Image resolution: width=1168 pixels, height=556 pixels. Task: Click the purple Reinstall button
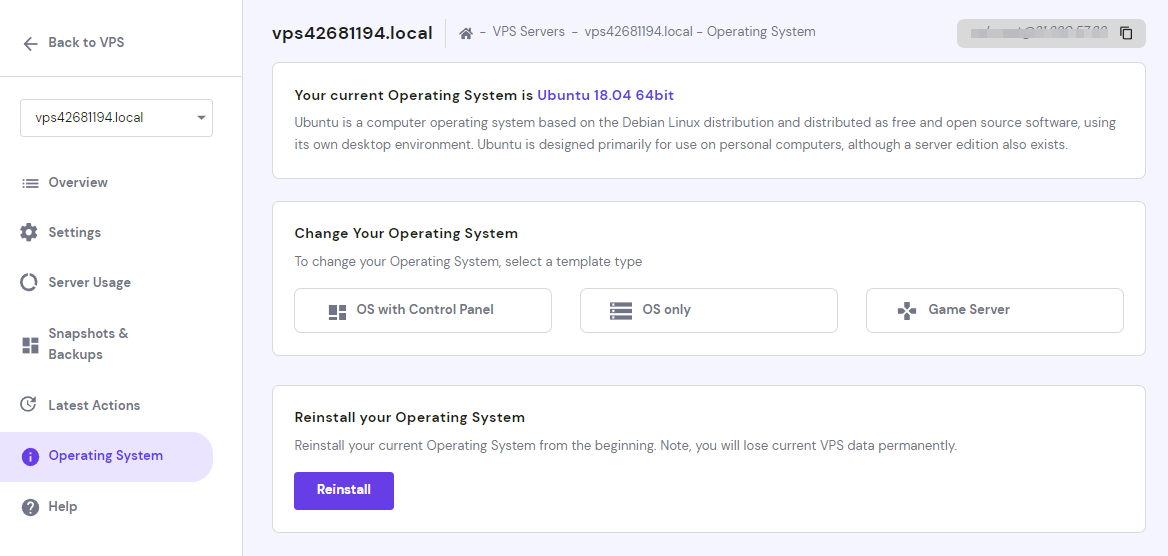tap(343, 490)
